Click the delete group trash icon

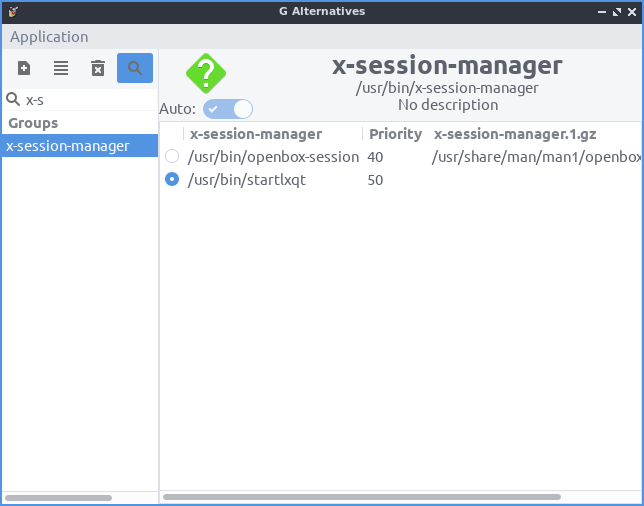(x=98, y=68)
